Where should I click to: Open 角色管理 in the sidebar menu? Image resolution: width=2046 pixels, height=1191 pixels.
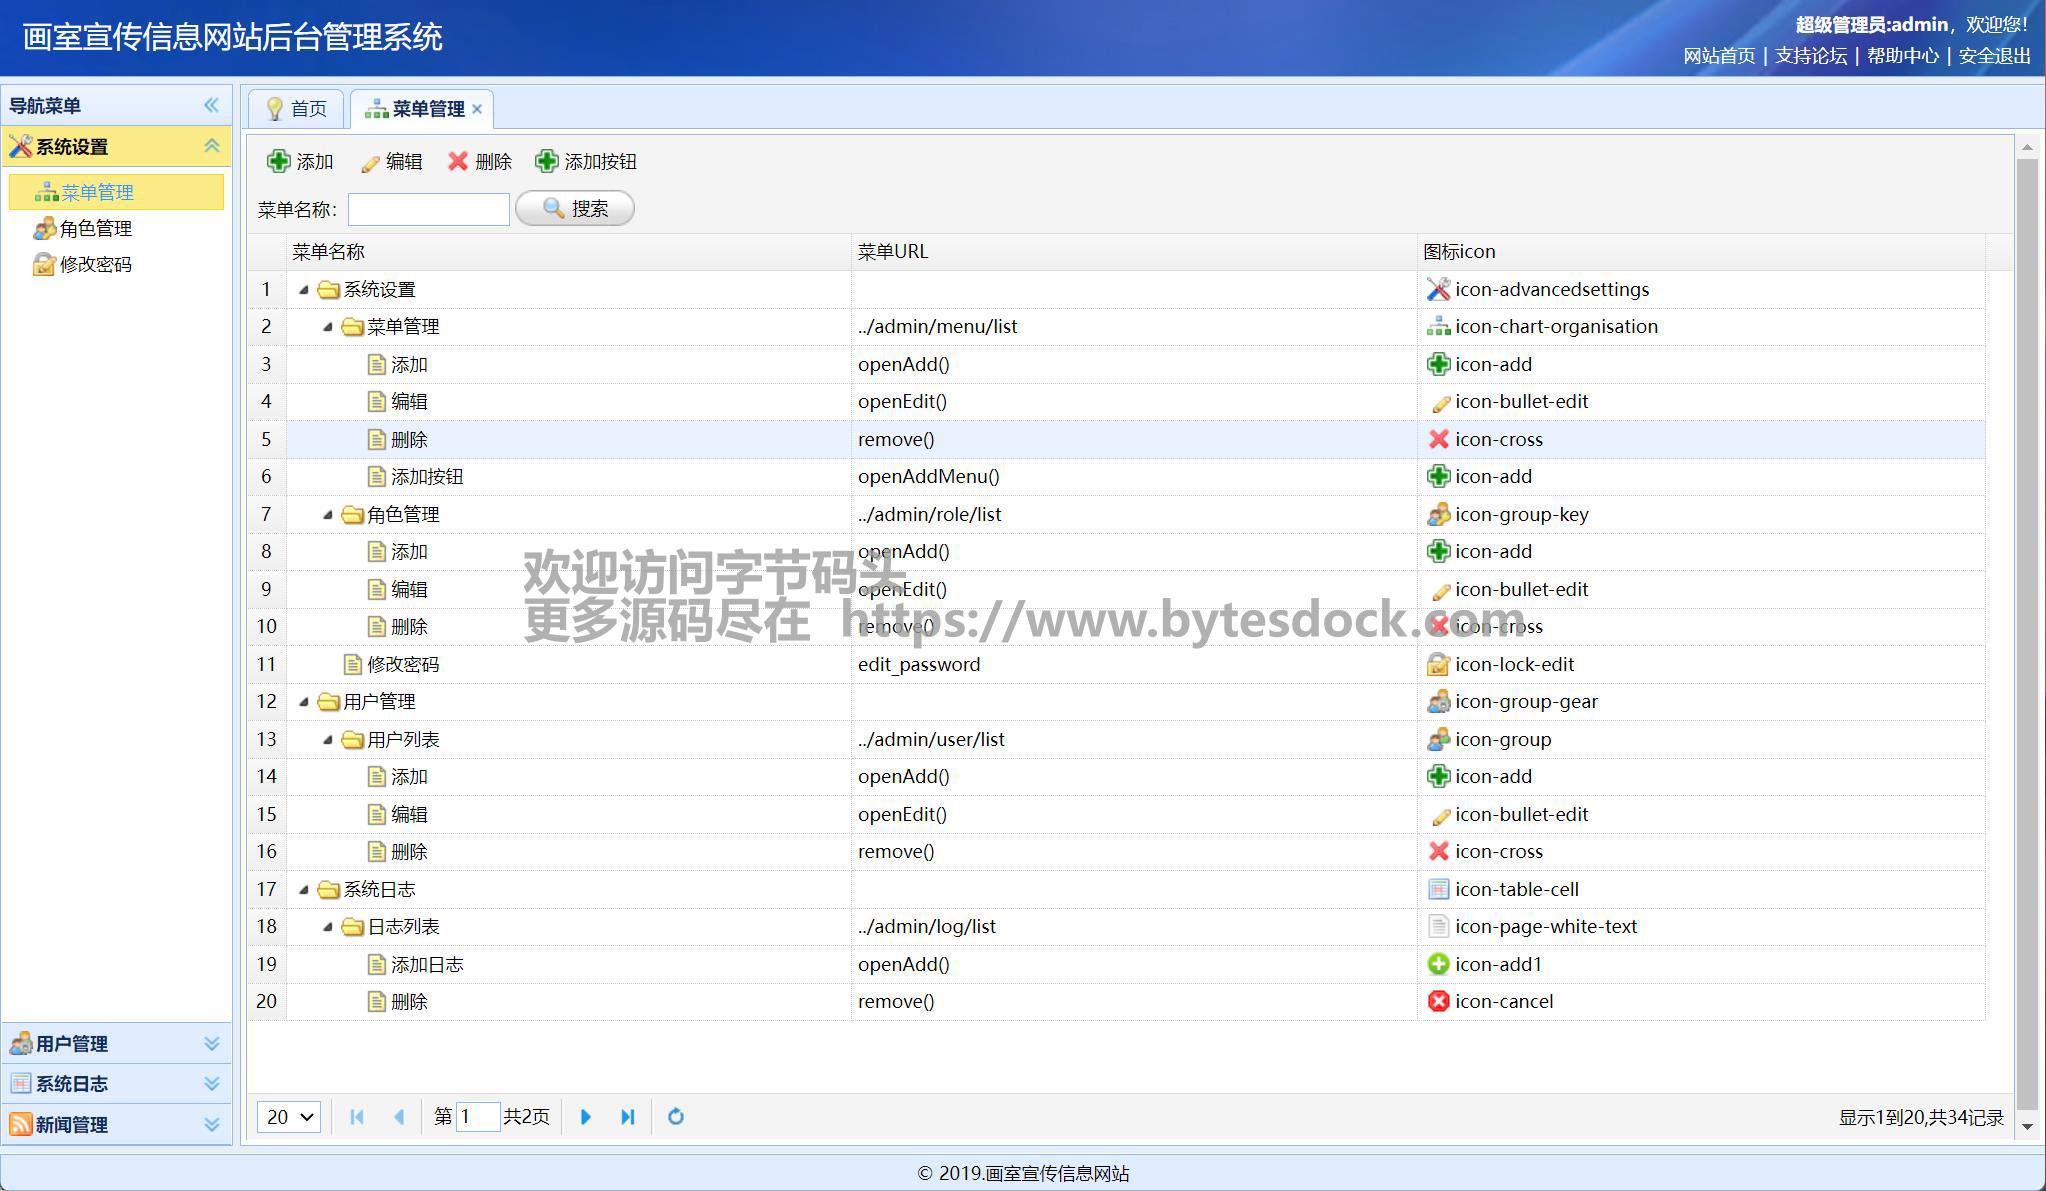pyautogui.click(x=95, y=229)
